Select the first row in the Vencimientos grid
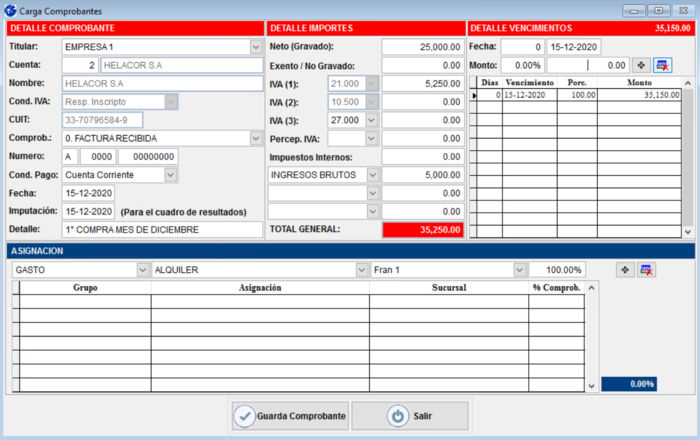Image resolution: width=700 pixels, height=440 pixels. point(580,95)
